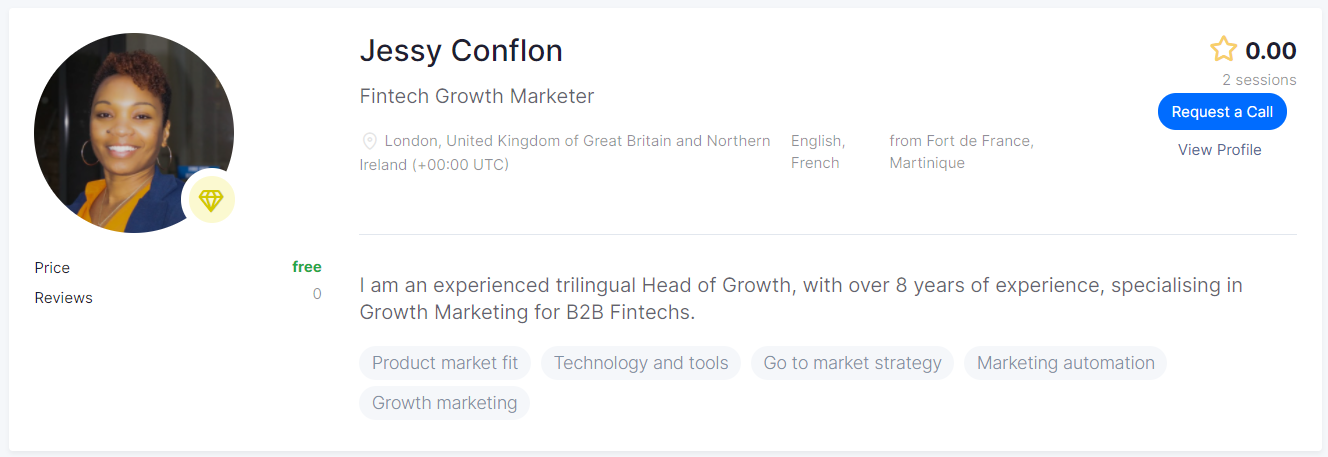This screenshot has height=457, width=1328.
Task: Click the yellow diamond badge icon
Action: point(211,200)
